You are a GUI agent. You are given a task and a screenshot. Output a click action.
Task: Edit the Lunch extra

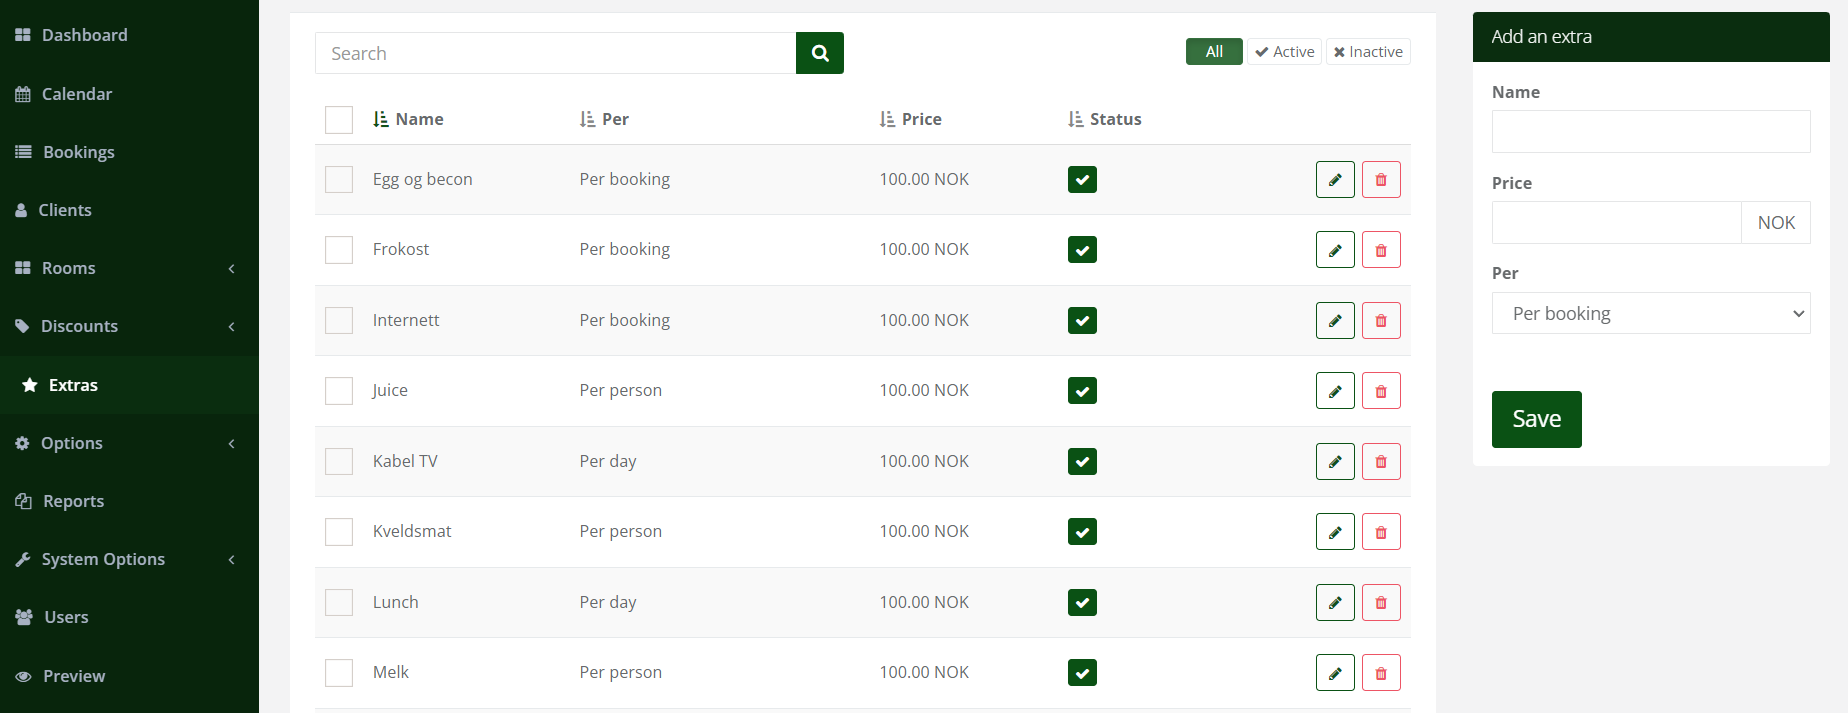pos(1334,603)
